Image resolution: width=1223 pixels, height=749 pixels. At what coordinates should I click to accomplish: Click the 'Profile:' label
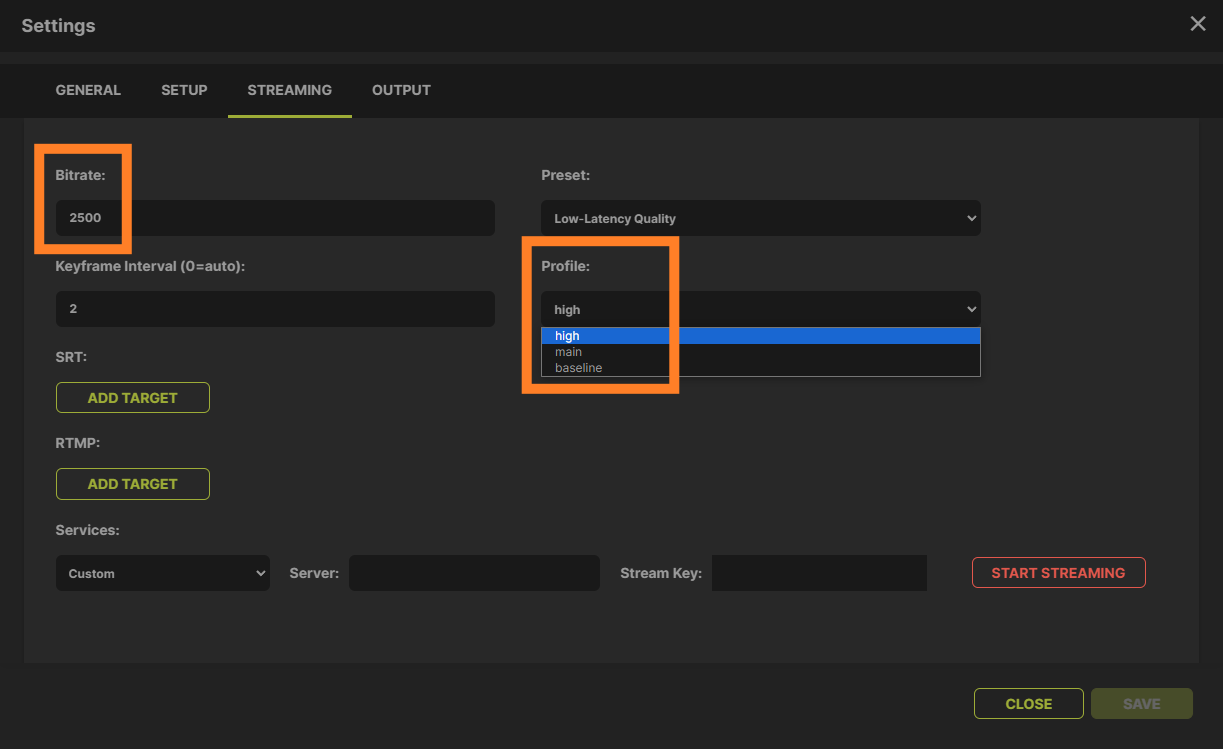pyautogui.click(x=566, y=266)
